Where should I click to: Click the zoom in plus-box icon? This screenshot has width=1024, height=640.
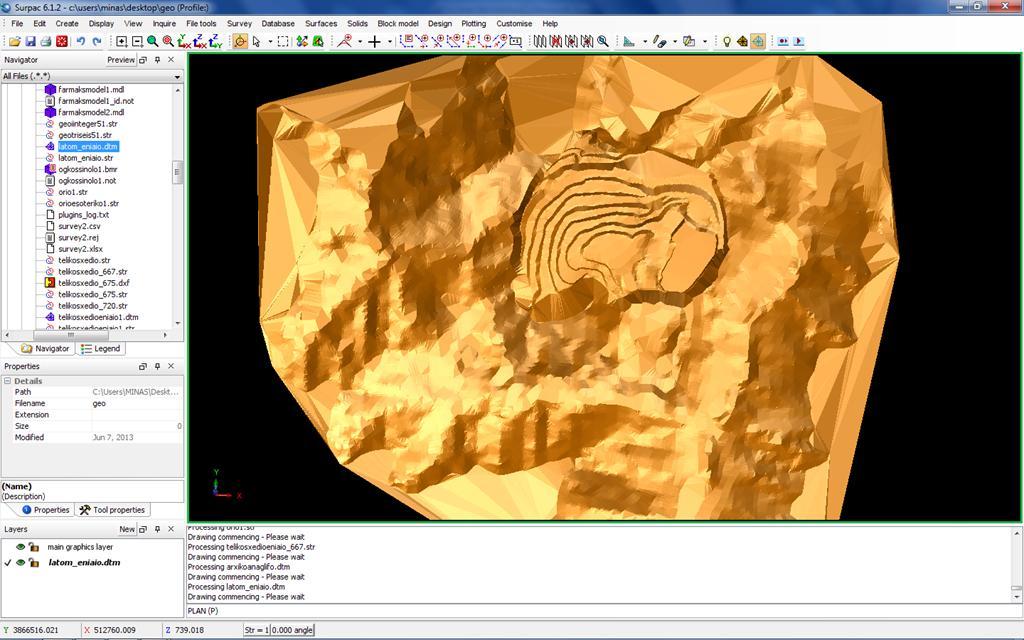pyautogui.click(x=121, y=41)
